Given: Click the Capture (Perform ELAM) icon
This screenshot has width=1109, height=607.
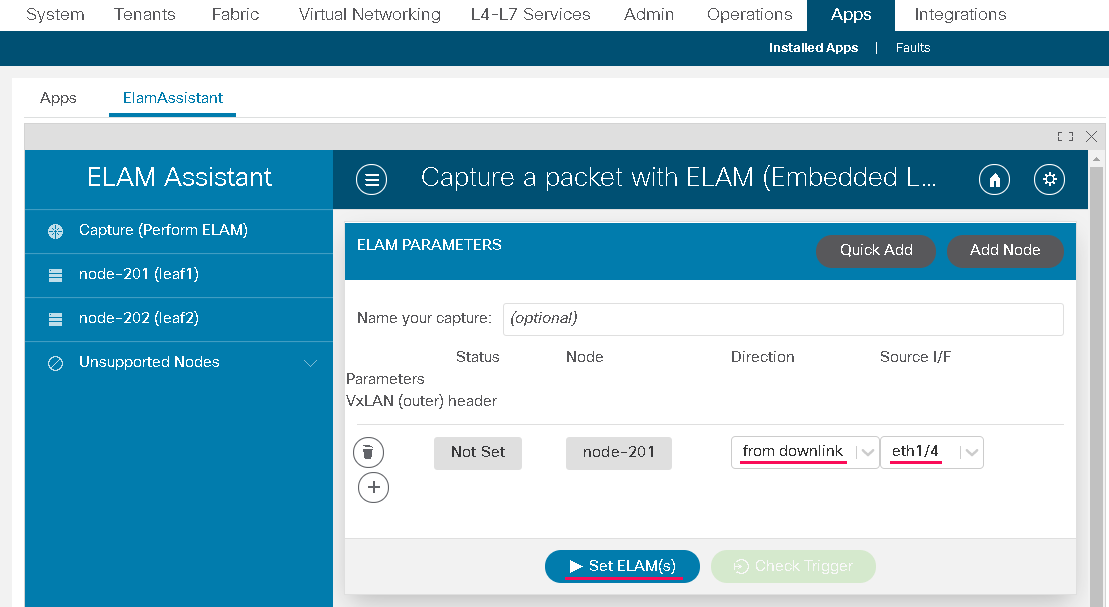Looking at the screenshot, I should click(55, 231).
